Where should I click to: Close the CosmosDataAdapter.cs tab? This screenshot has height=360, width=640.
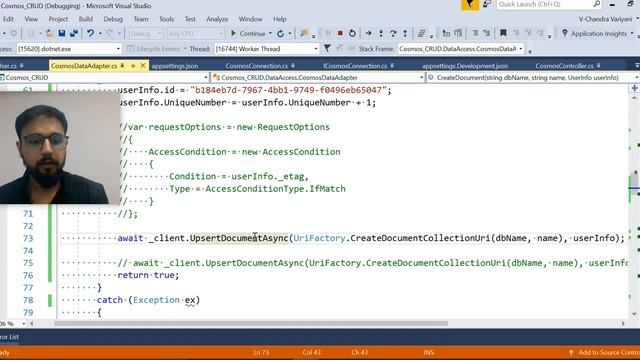pos(143,65)
